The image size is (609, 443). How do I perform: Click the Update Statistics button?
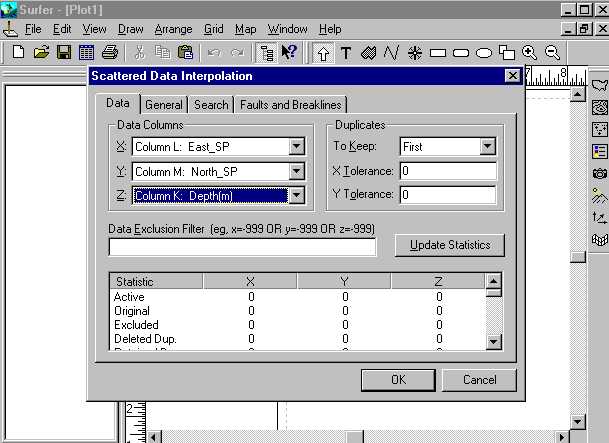coord(450,245)
